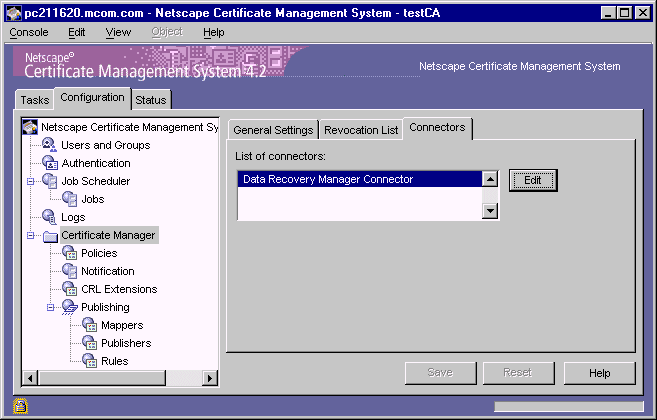Click the Certificate Manager folder icon
Viewport: 657px width, 420px height.
(x=50, y=236)
